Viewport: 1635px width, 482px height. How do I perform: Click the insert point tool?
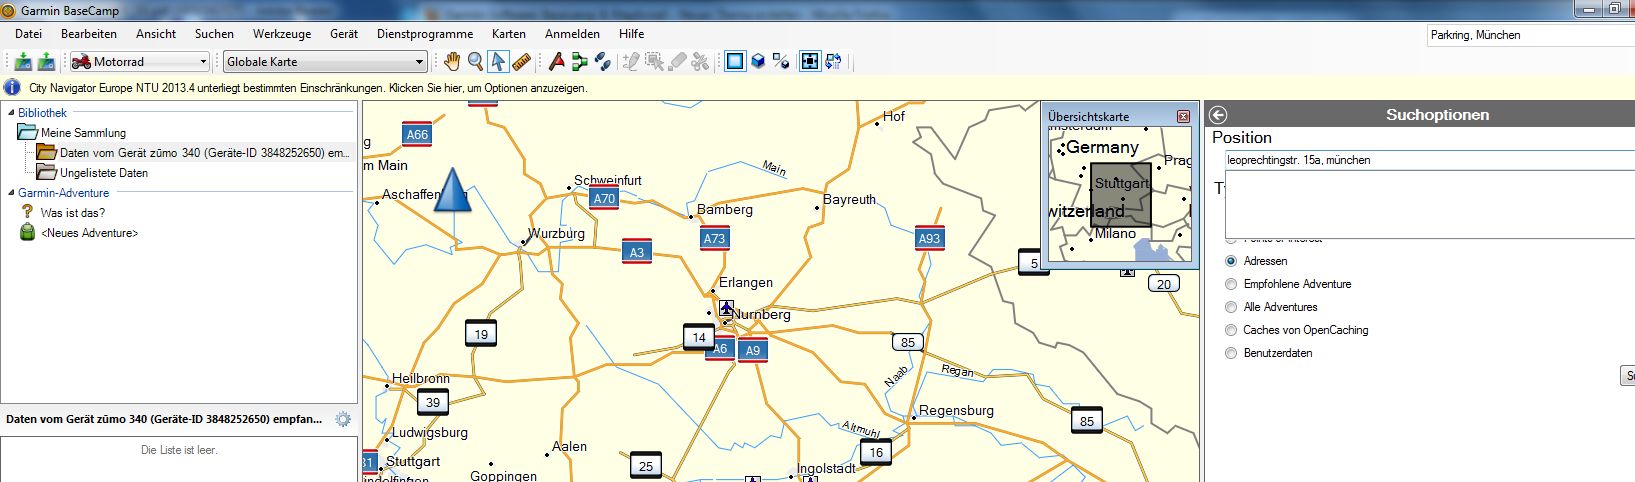654,62
